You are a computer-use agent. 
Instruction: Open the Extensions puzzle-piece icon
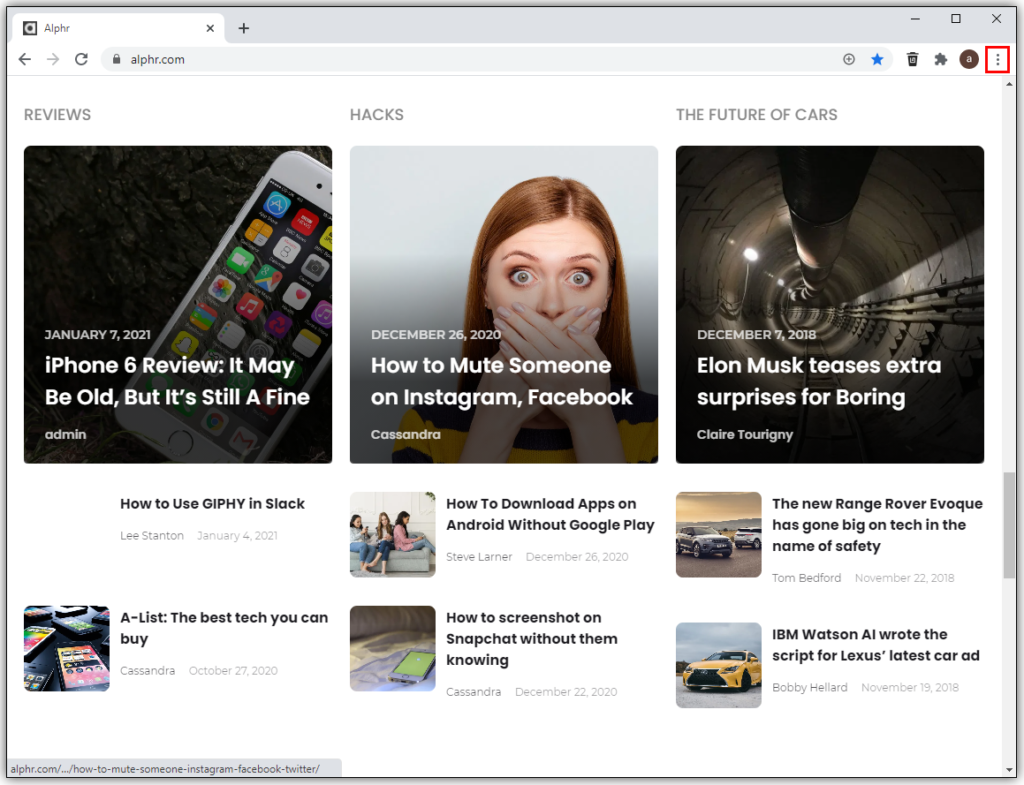click(940, 59)
